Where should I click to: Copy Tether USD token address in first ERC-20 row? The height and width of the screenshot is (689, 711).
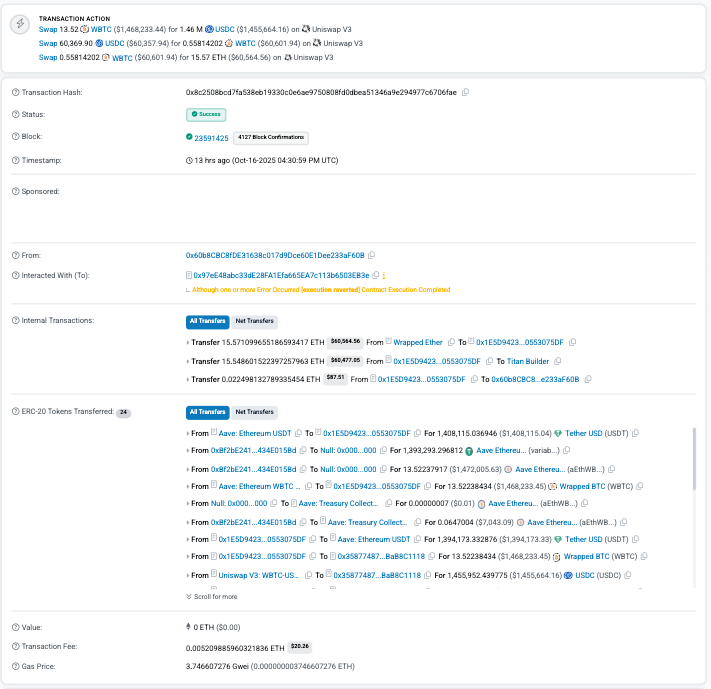coord(635,433)
